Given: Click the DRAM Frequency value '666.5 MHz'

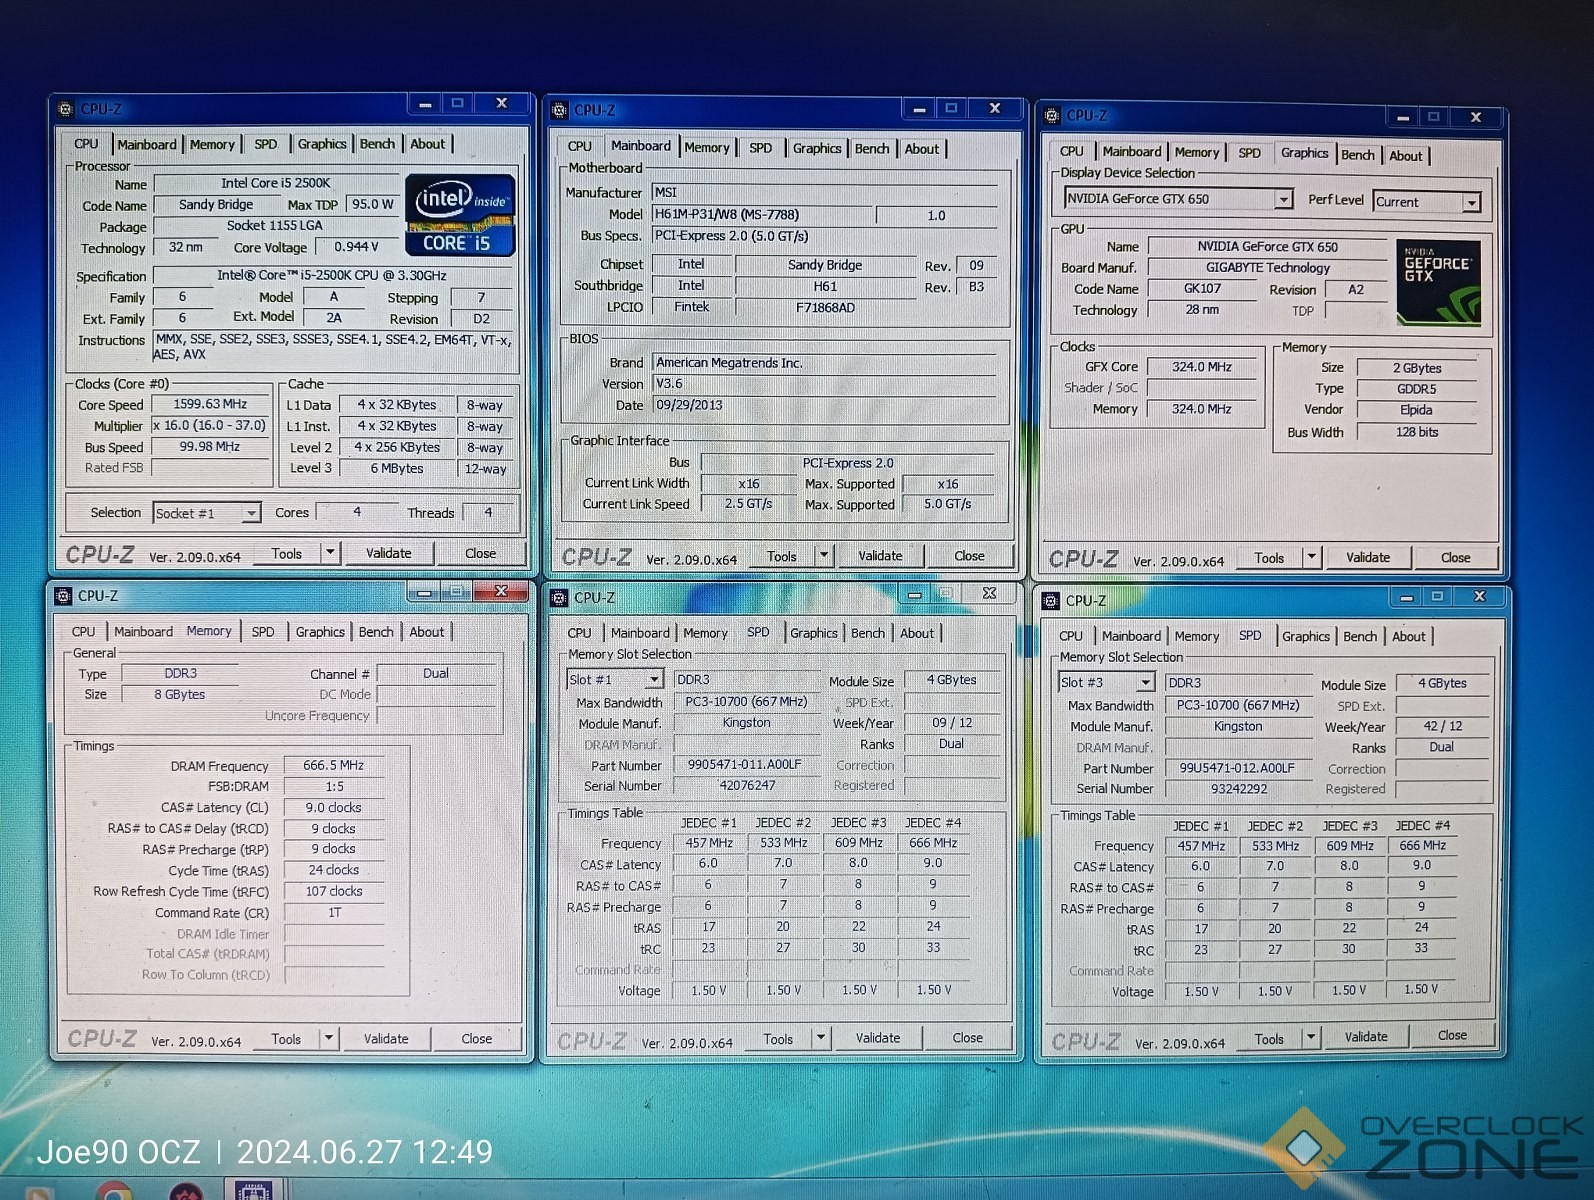Looking at the screenshot, I should (x=334, y=765).
